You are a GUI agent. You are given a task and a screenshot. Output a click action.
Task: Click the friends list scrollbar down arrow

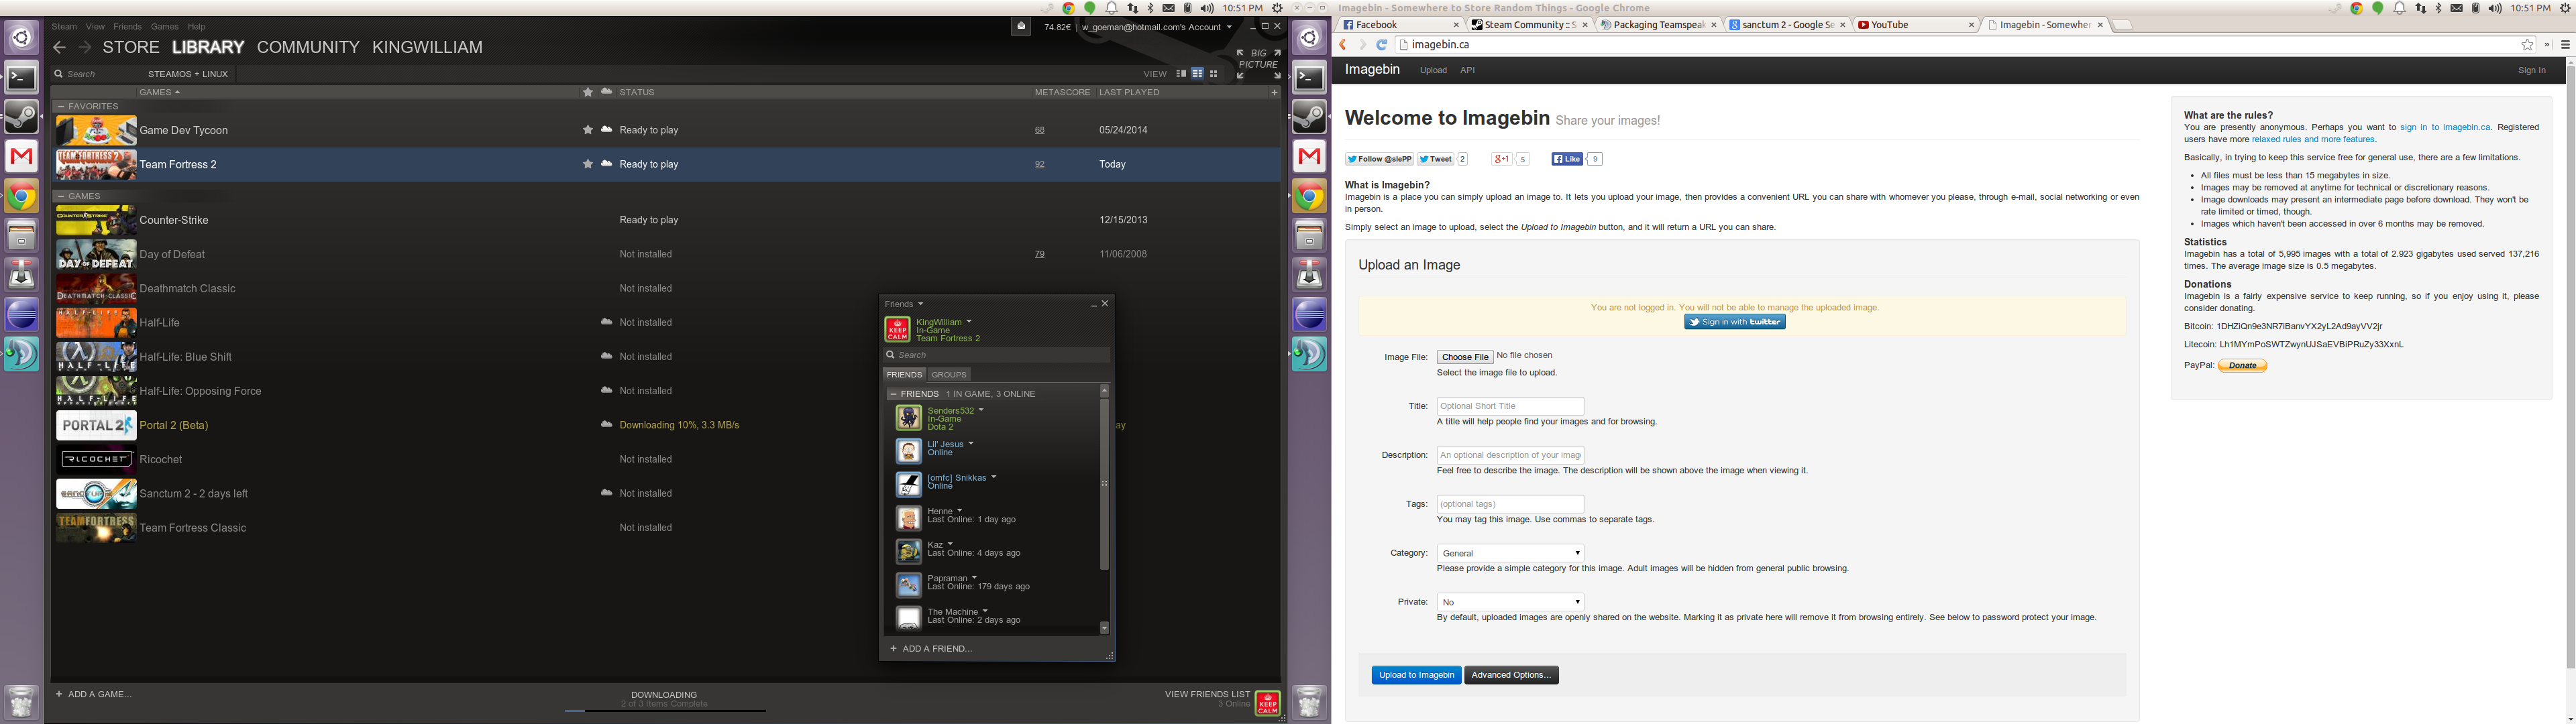tap(1104, 628)
